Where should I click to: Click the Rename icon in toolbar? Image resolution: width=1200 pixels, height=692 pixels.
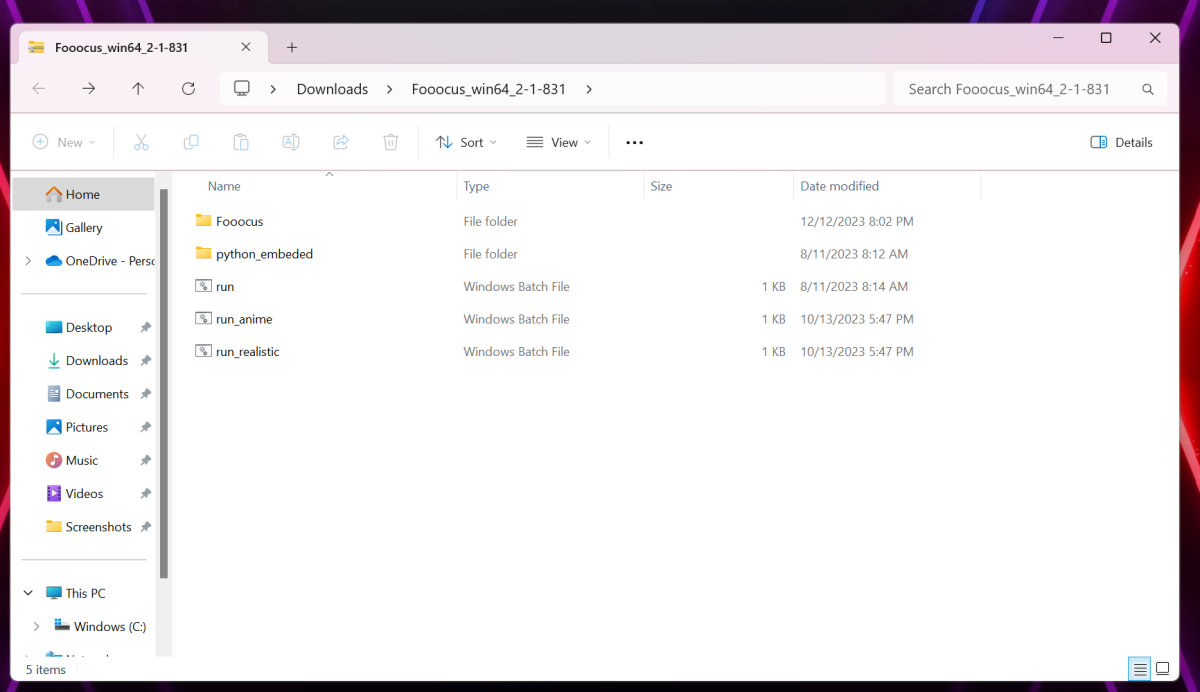291,142
